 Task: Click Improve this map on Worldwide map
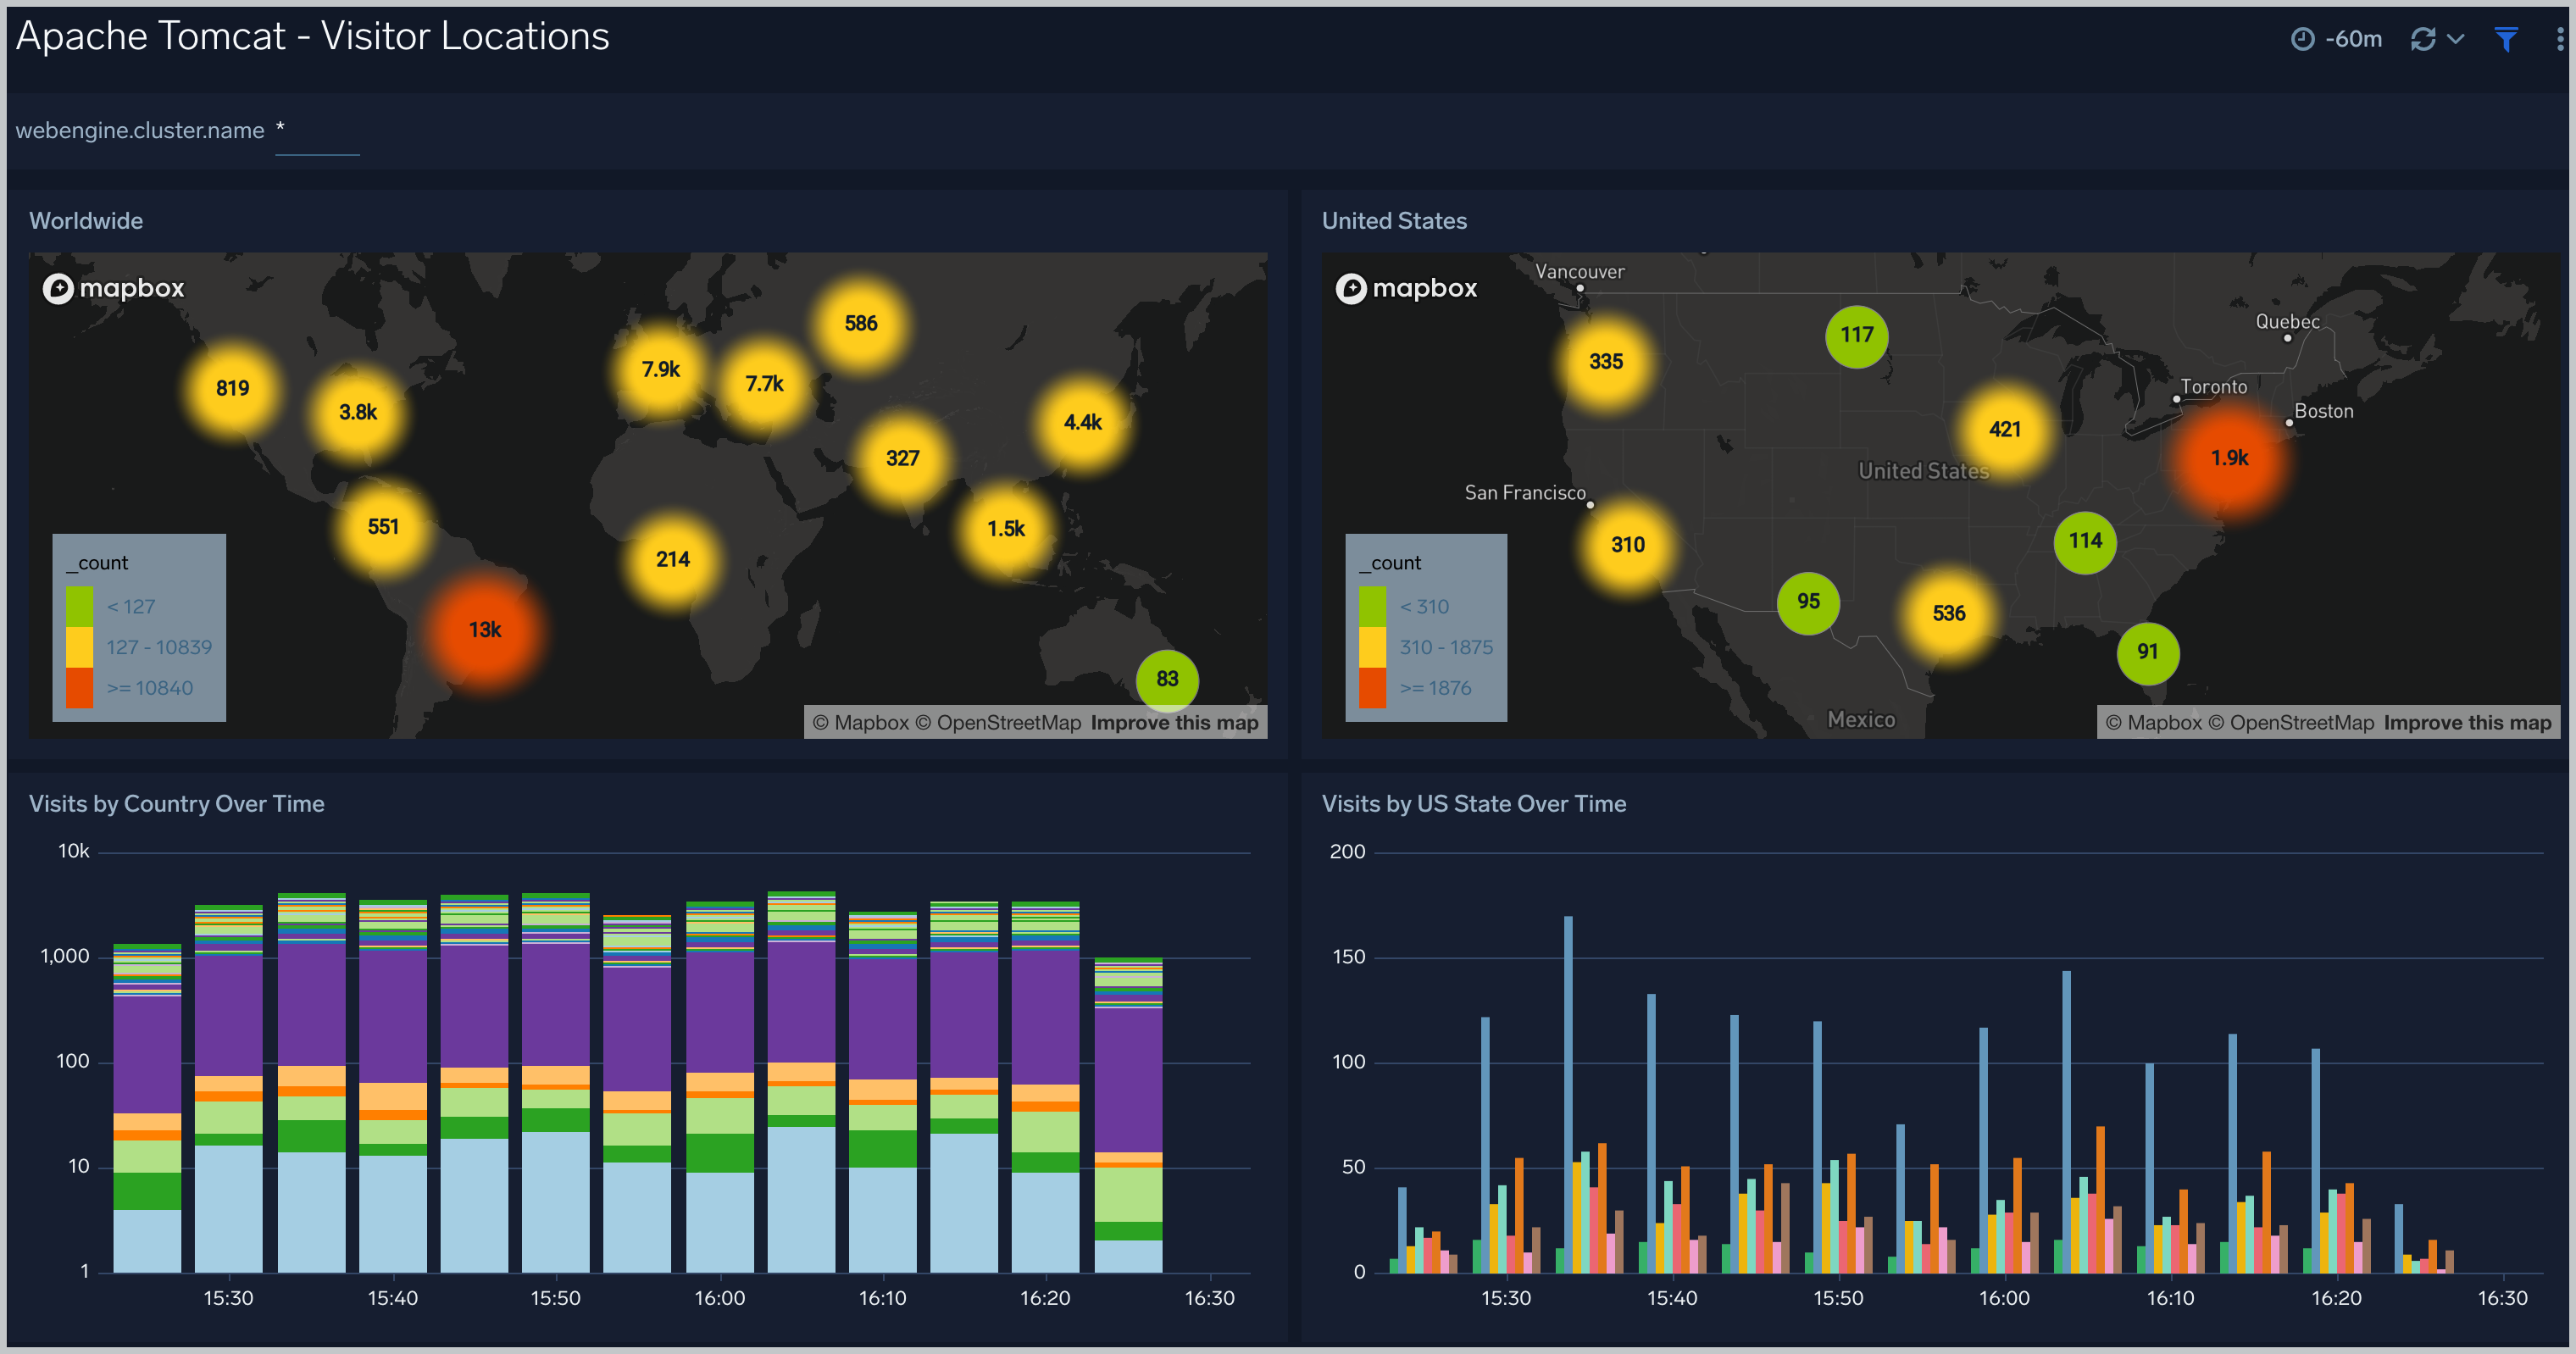point(1174,722)
